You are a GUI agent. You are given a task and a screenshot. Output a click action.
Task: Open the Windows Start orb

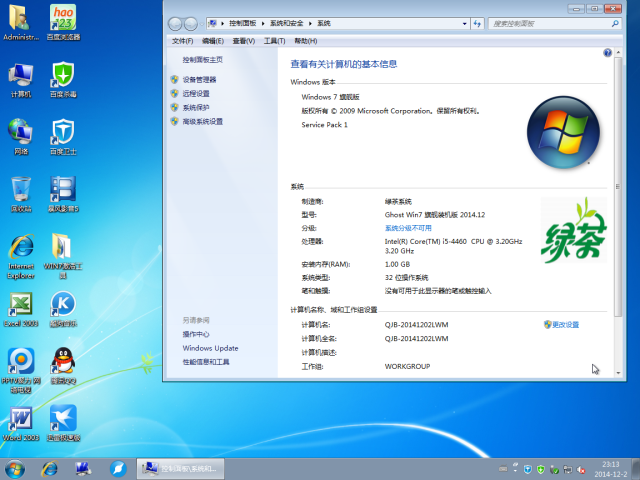pyautogui.click(x=15, y=469)
